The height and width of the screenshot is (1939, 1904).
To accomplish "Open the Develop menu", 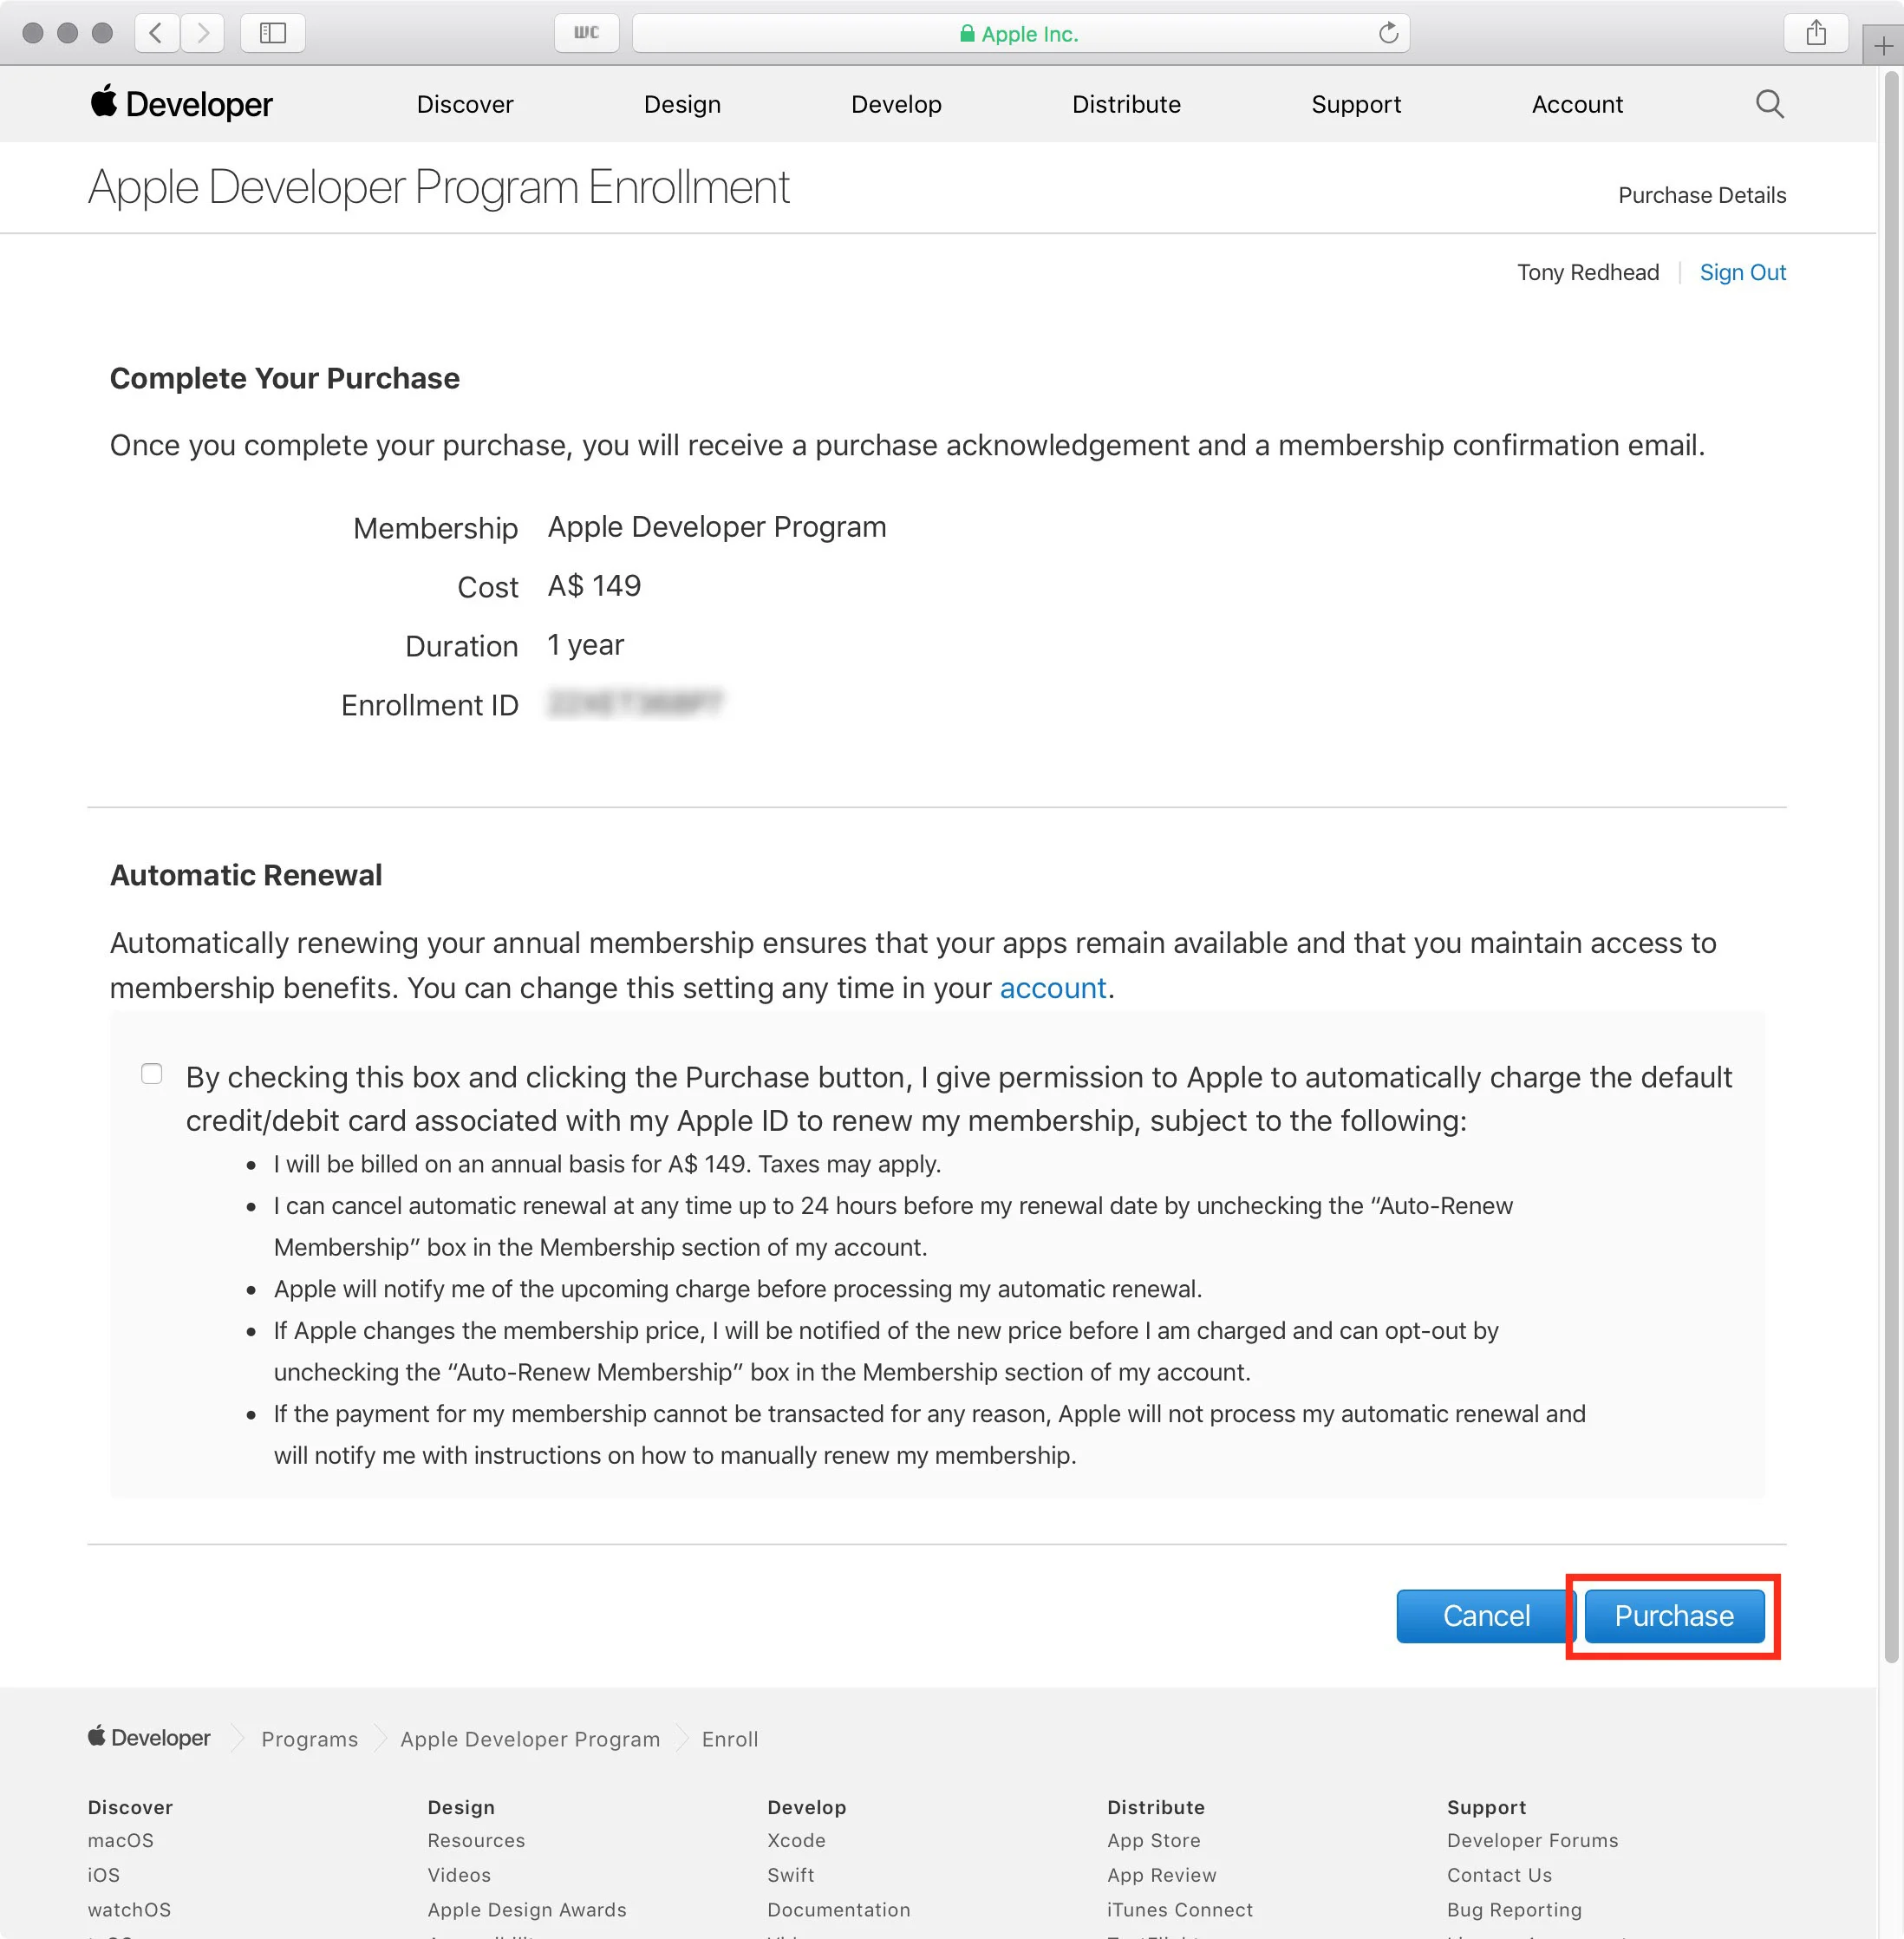I will pyautogui.click(x=896, y=104).
